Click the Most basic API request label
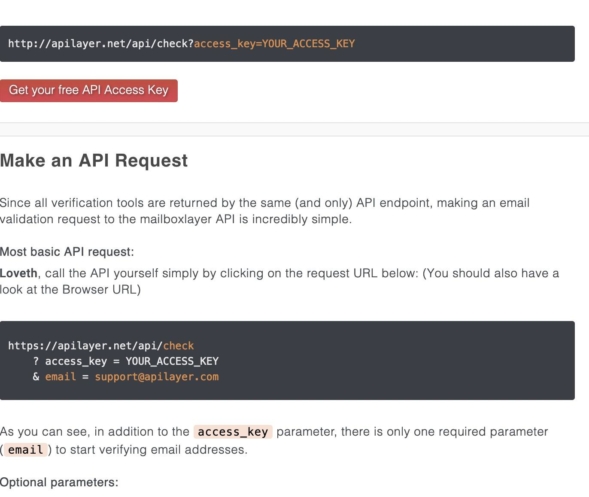Image resolution: width=589 pixels, height=497 pixels. [67, 252]
